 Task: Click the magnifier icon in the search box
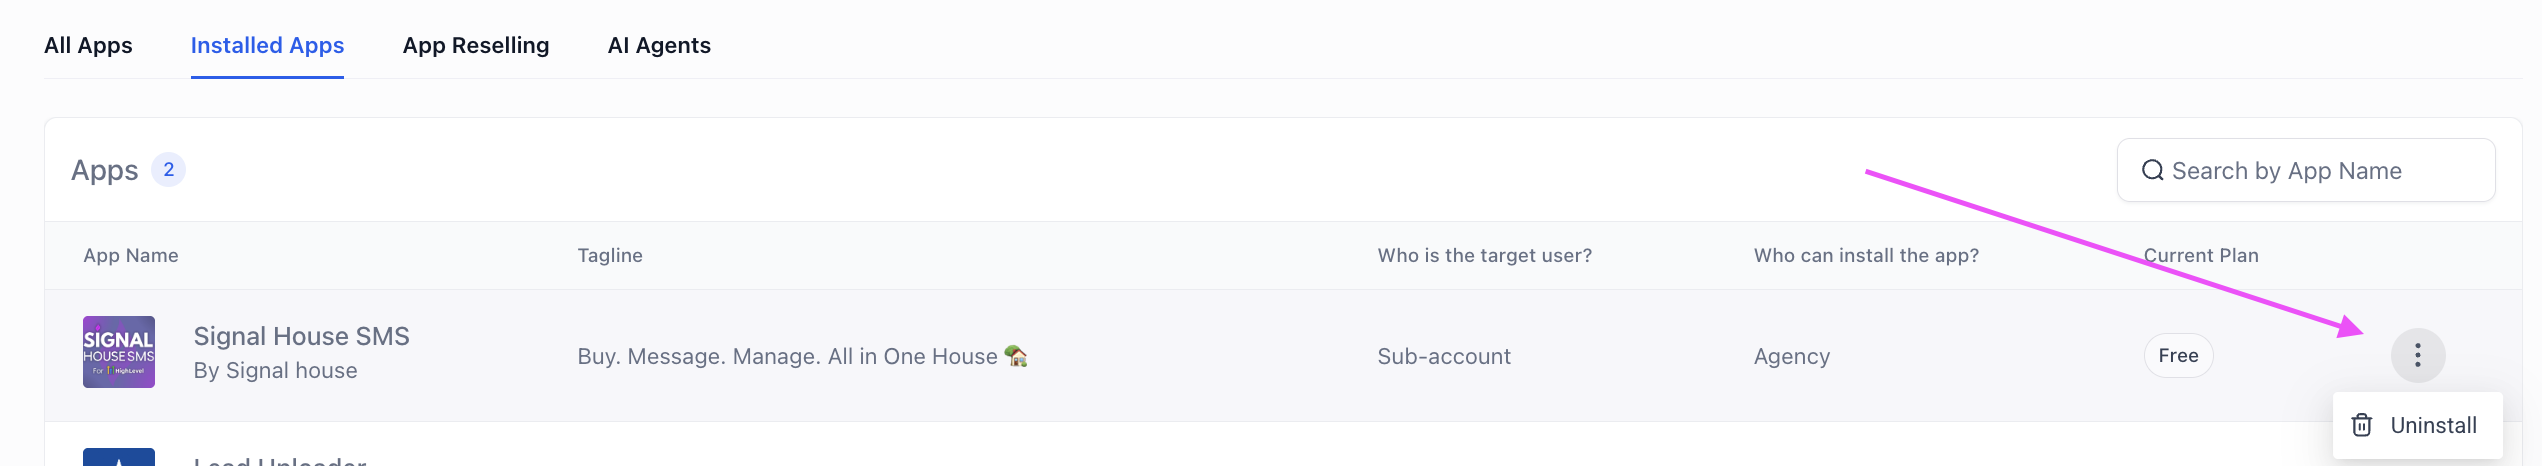tap(2152, 171)
